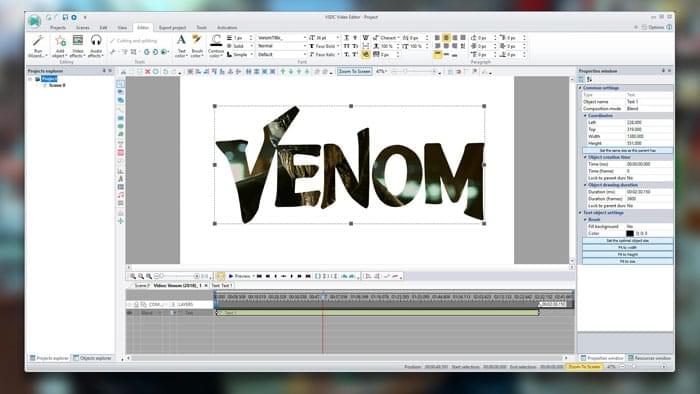Click the Preview playback button
Screen dimensions: 700x394
click(239, 276)
